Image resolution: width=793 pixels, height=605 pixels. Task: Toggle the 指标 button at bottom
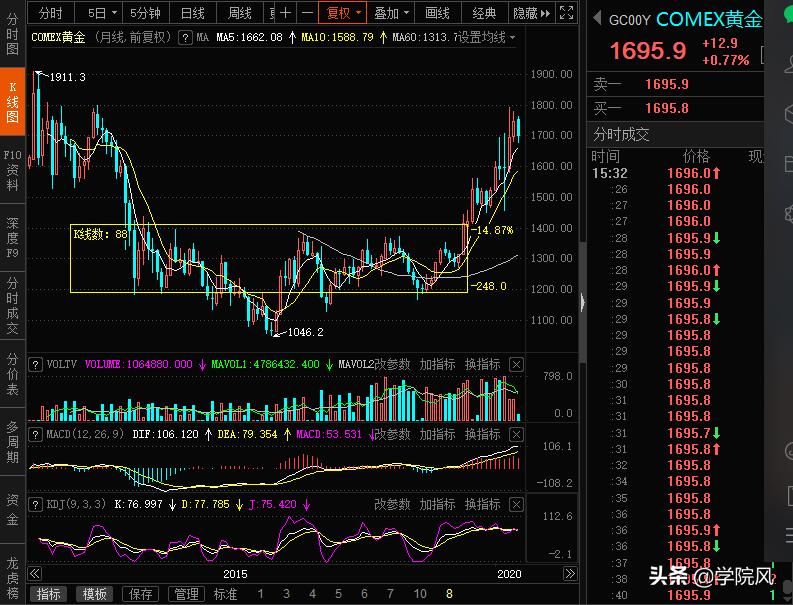coord(49,594)
